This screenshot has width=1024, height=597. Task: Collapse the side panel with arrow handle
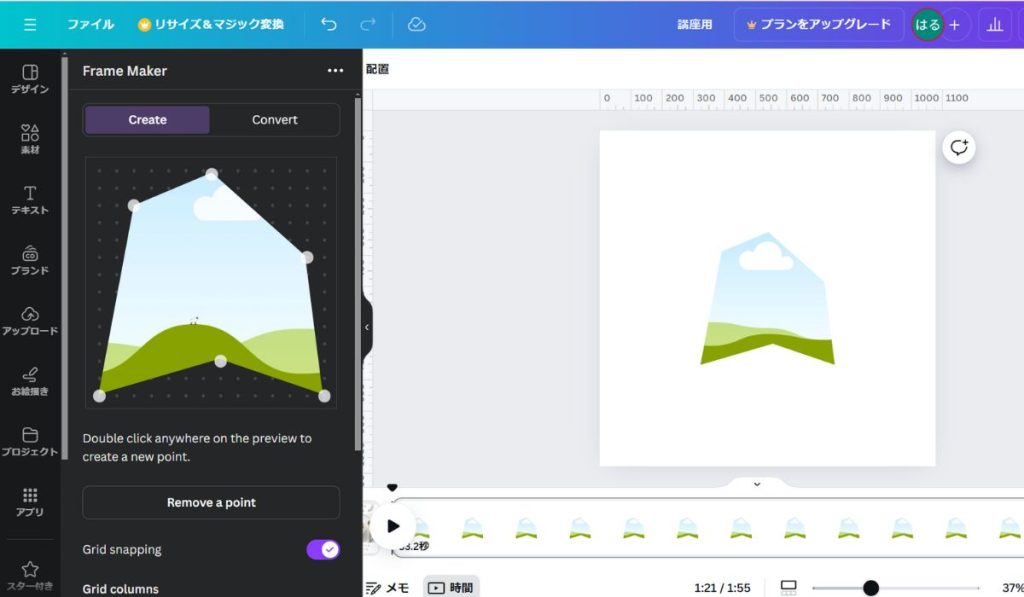coord(366,327)
